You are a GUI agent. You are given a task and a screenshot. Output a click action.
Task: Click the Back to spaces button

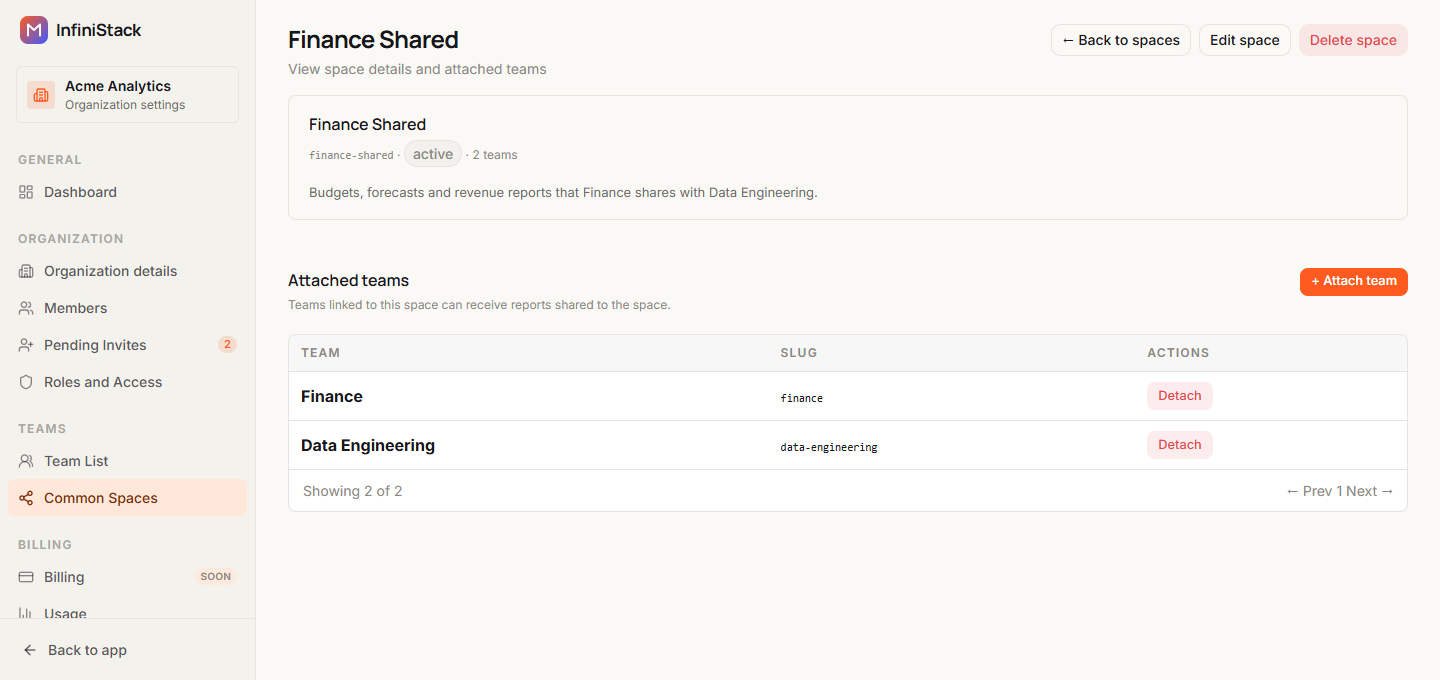click(x=1121, y=40)
